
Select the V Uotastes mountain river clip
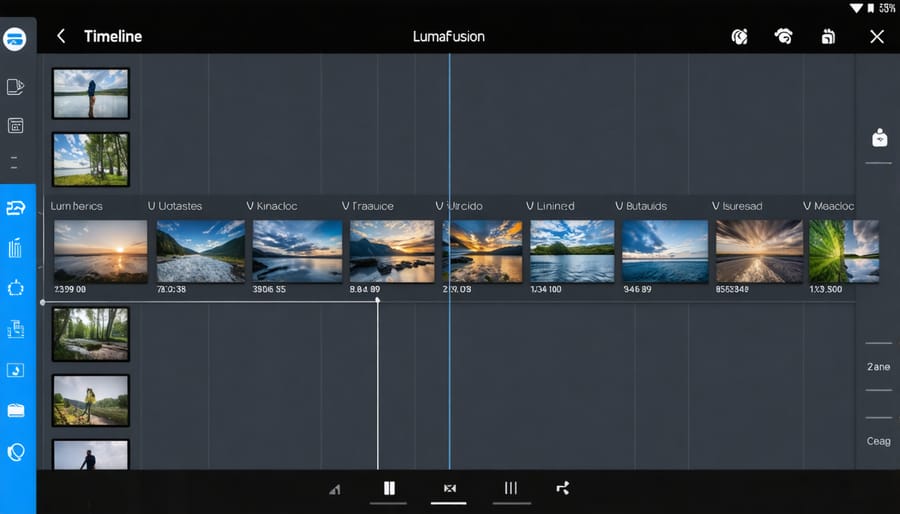pos(200,251)
